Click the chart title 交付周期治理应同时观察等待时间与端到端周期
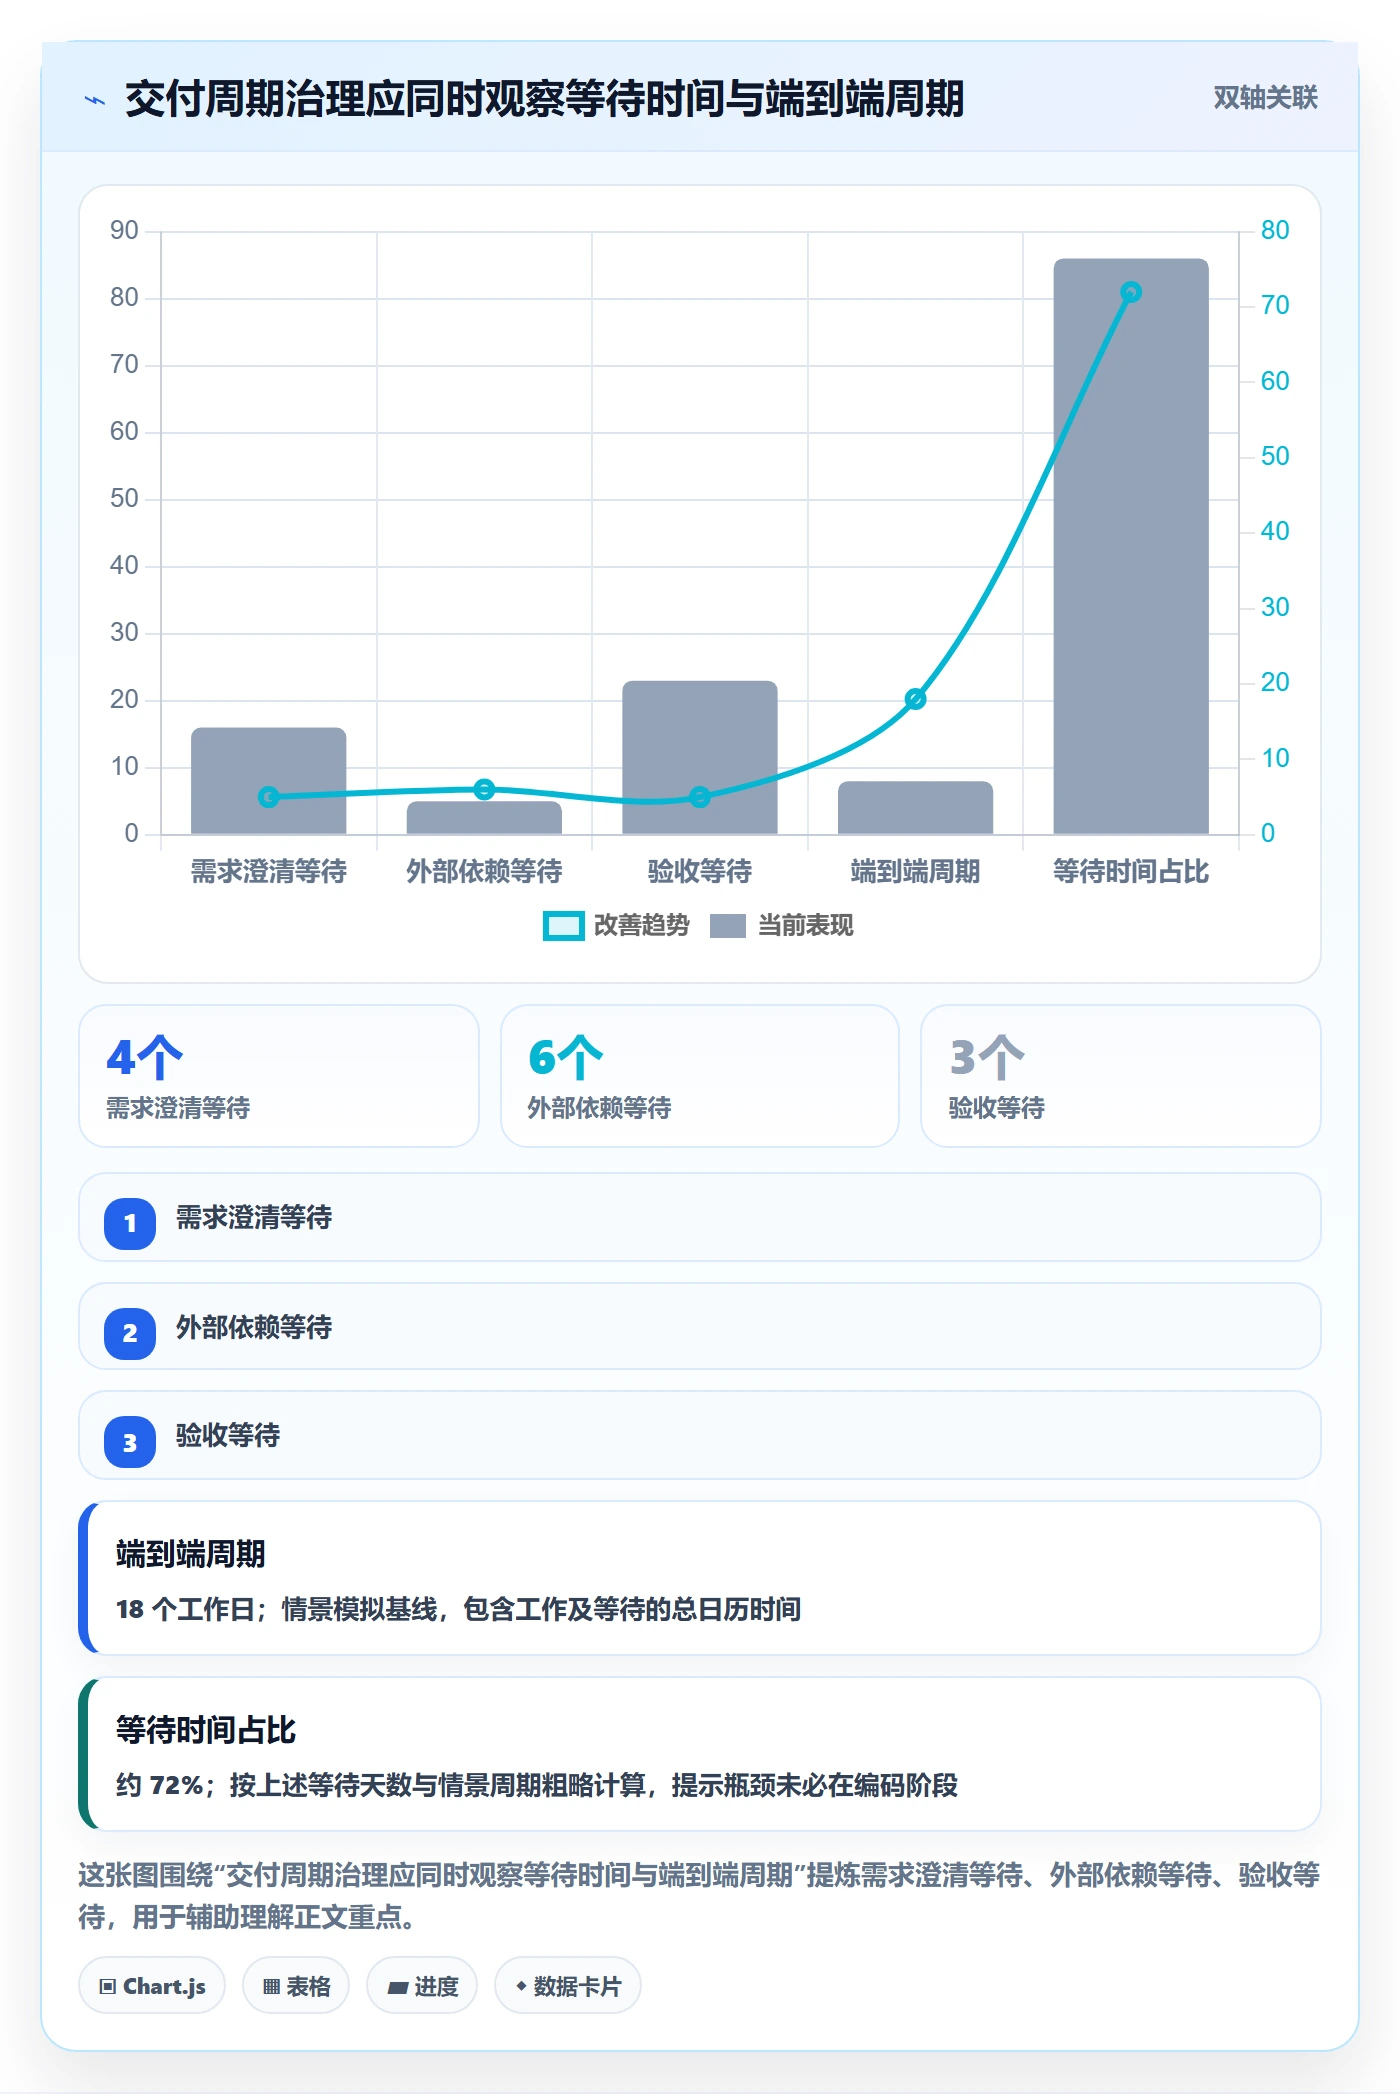 (544, 99)
